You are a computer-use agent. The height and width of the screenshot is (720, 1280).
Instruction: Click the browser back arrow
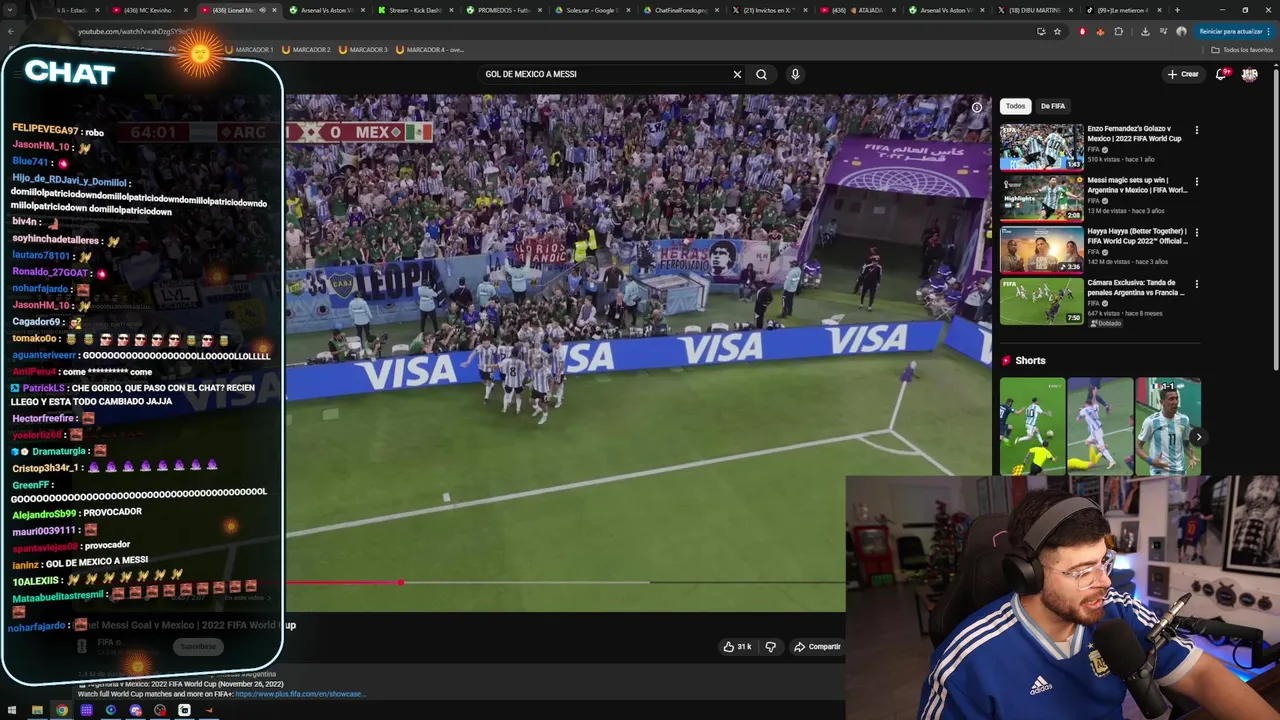(x=10, y=31)
